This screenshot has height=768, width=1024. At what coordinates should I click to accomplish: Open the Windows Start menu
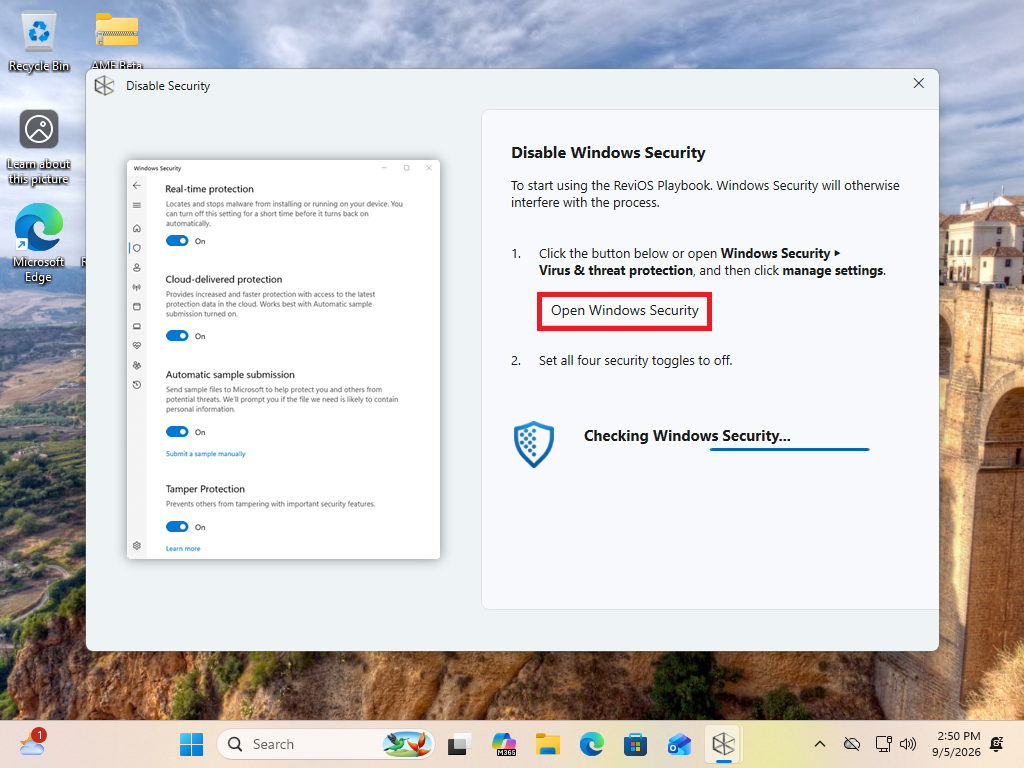click(x=191, y=744)
